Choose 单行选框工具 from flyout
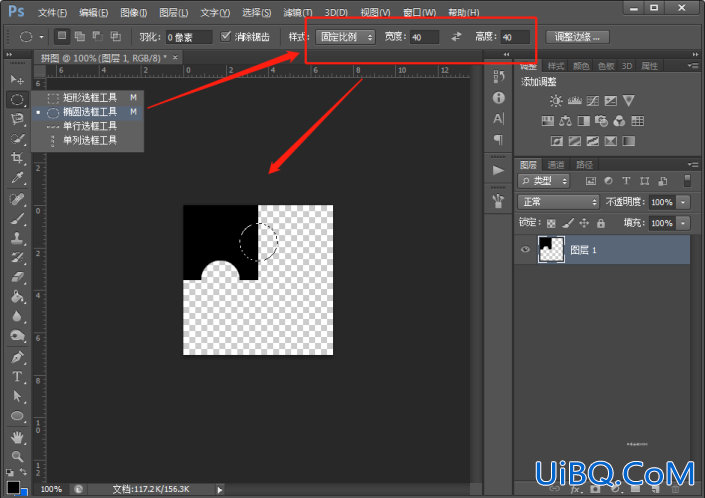This screenshot has height=498, width=705. 88,126
